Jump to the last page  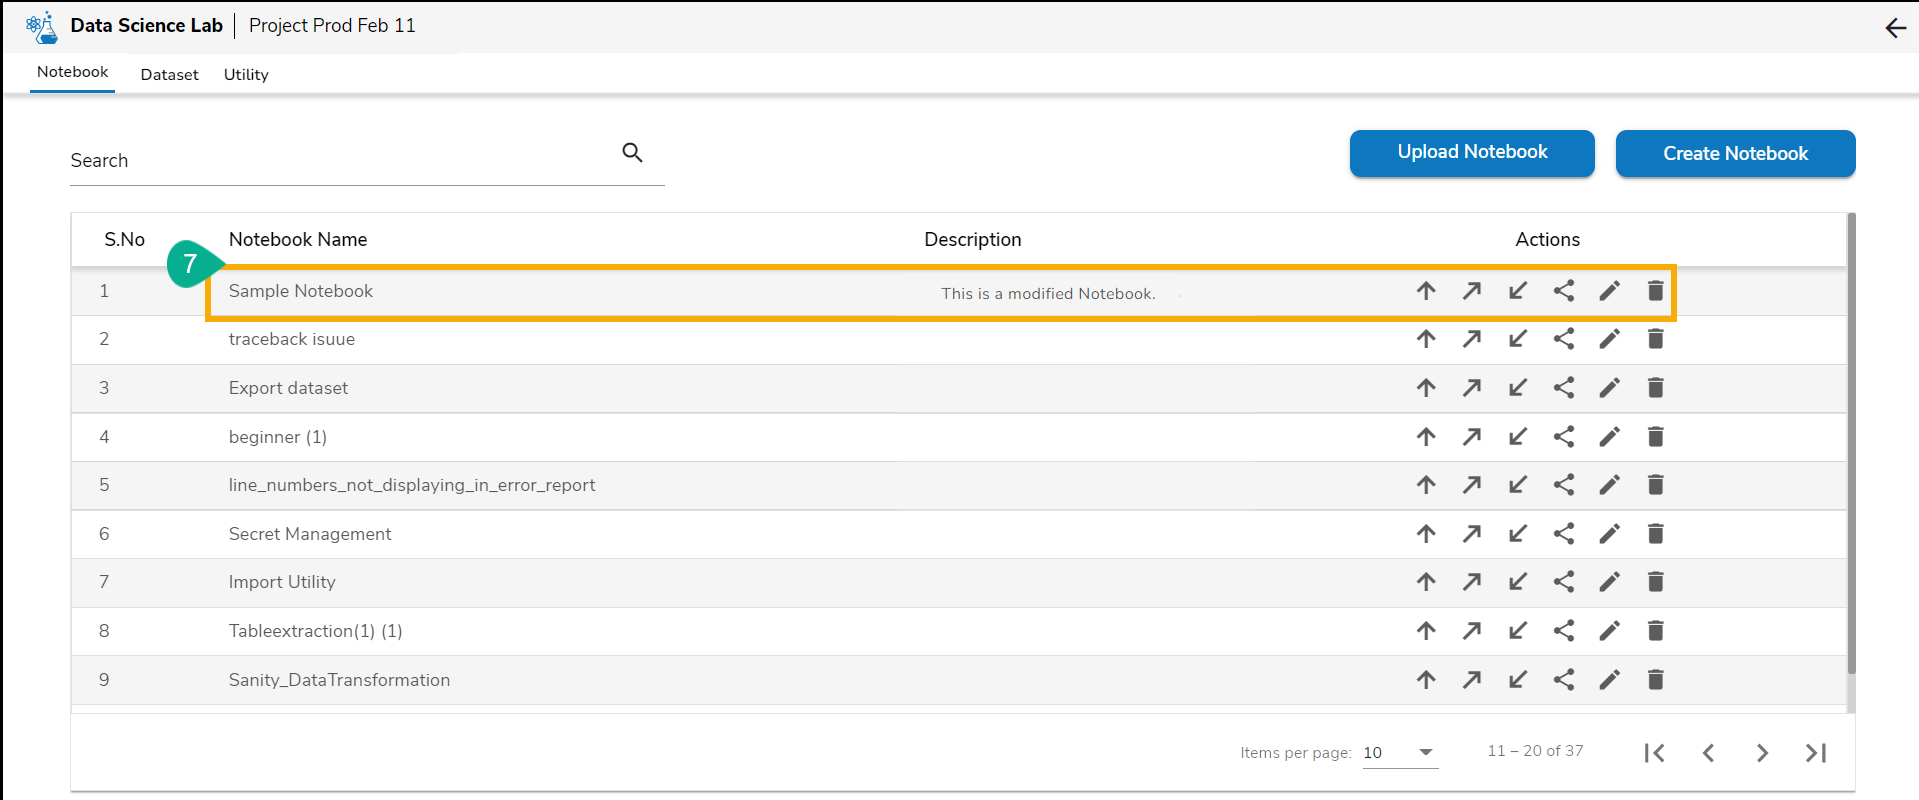click(x=1816, y=753)
